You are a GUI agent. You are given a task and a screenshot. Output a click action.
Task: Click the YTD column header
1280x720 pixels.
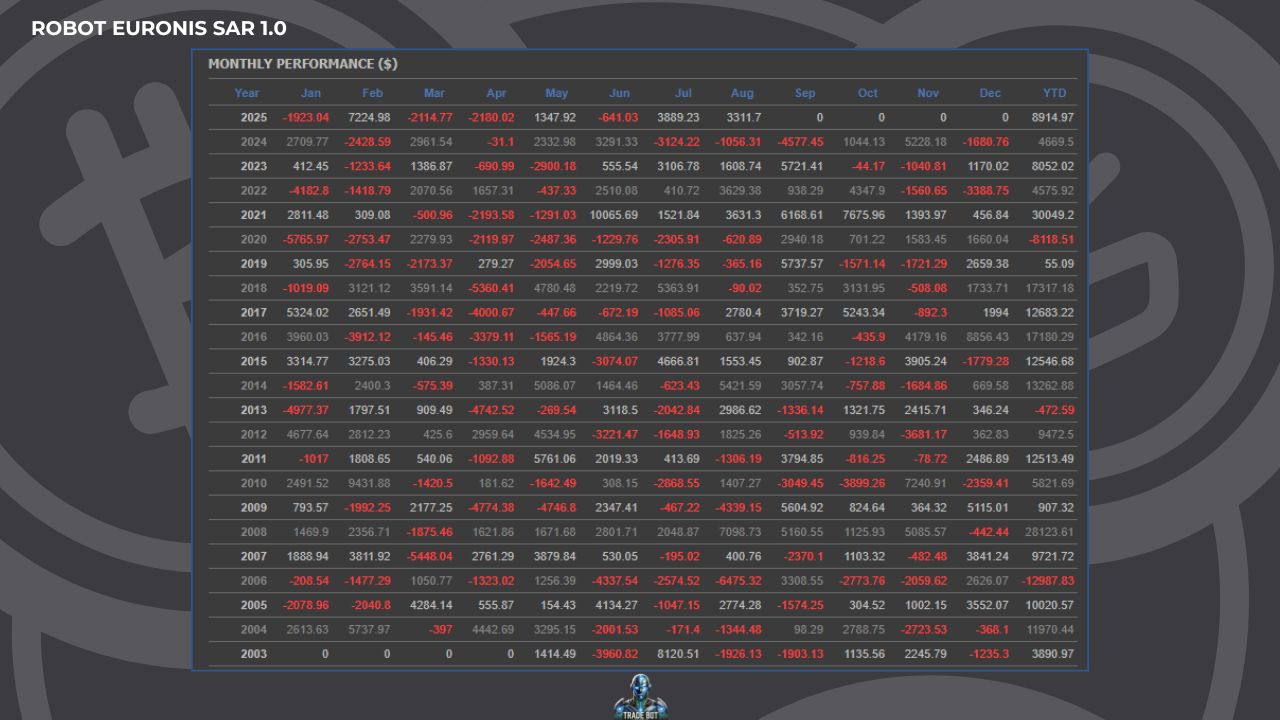pyautogui.click(x=1054, y=93)
